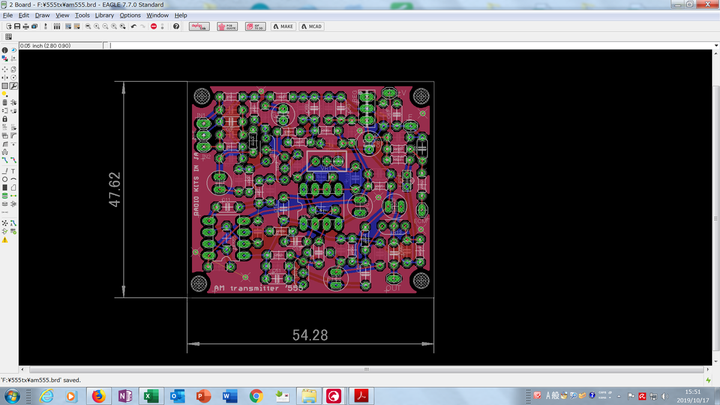Click the red Stop command icon
The image size is (720, 405).
click(x=154, y=26)
